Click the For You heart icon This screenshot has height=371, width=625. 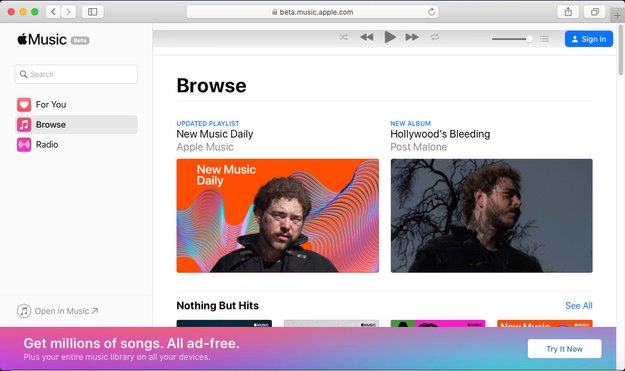pos(24,104)
